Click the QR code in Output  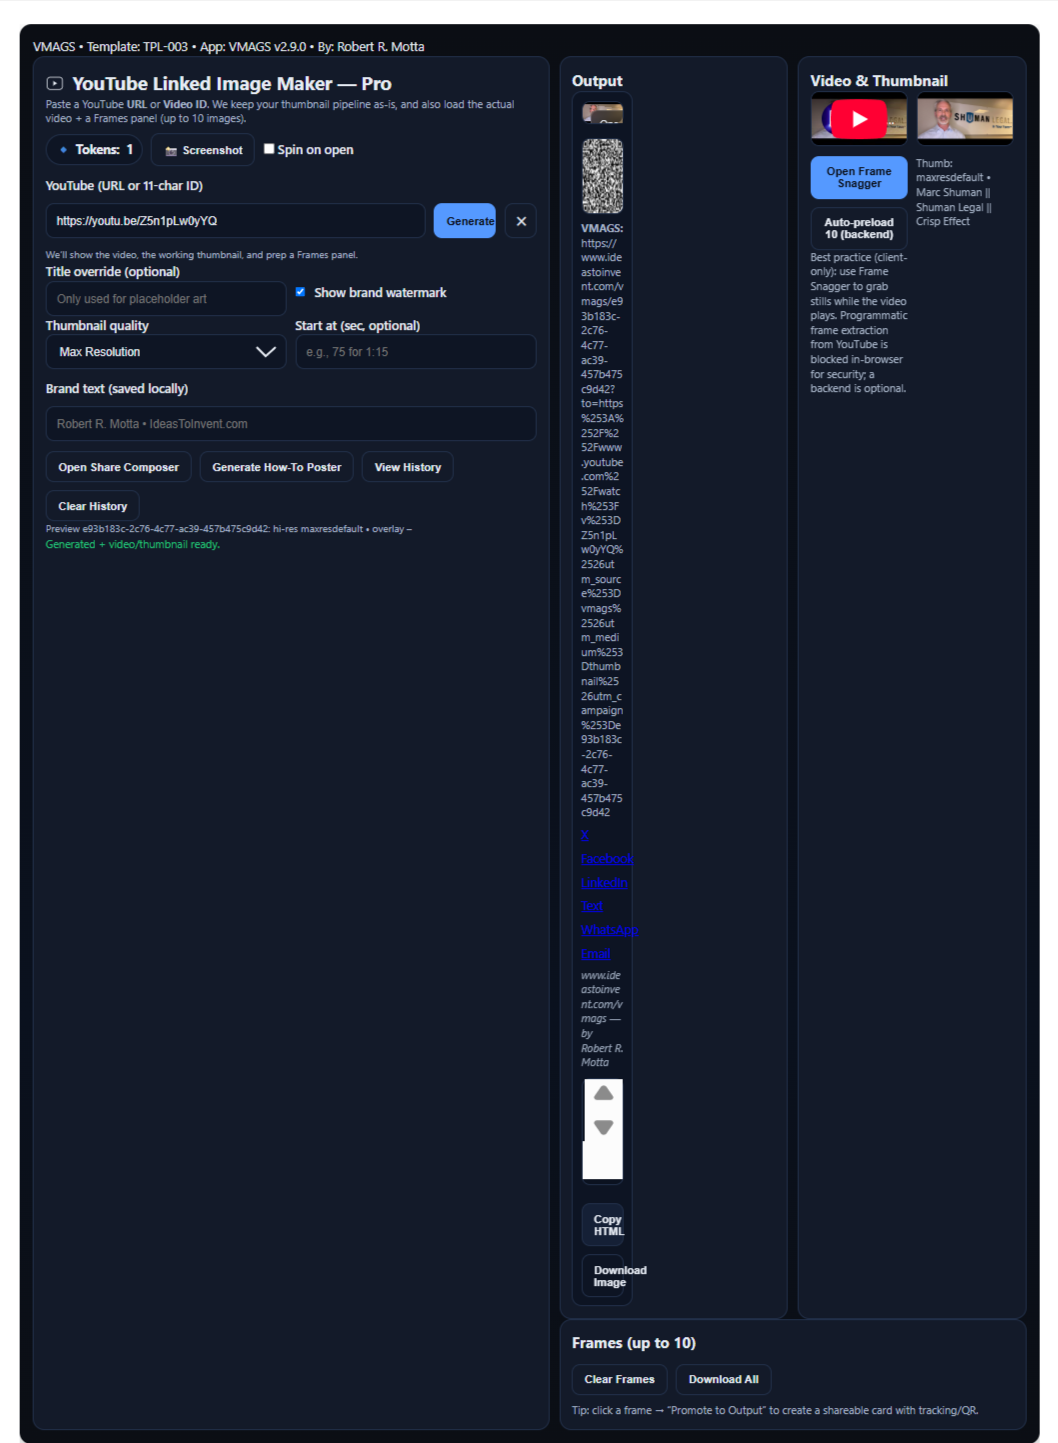603,176
